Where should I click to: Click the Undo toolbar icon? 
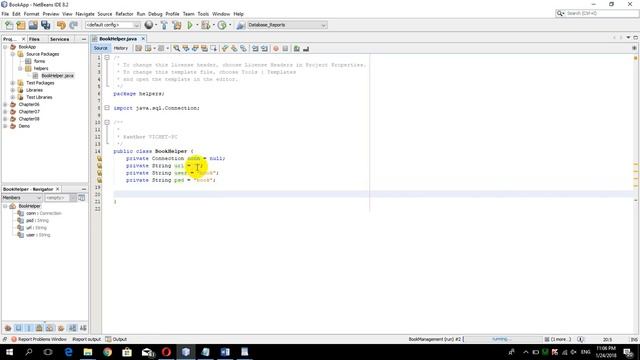tap(61, 25)
